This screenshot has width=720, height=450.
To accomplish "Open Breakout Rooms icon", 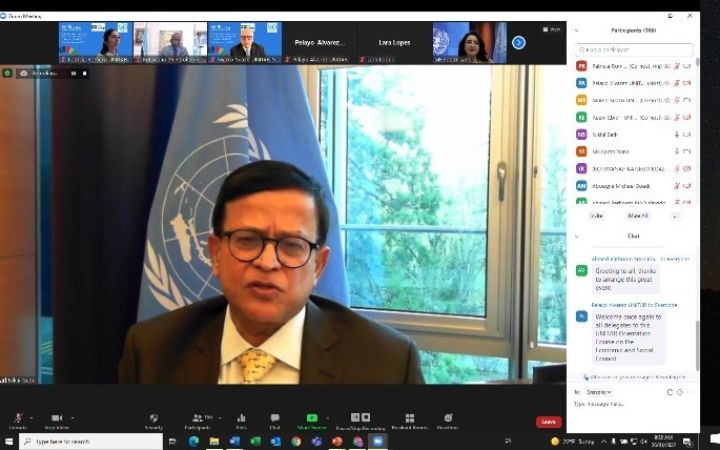I will point(410,417).
